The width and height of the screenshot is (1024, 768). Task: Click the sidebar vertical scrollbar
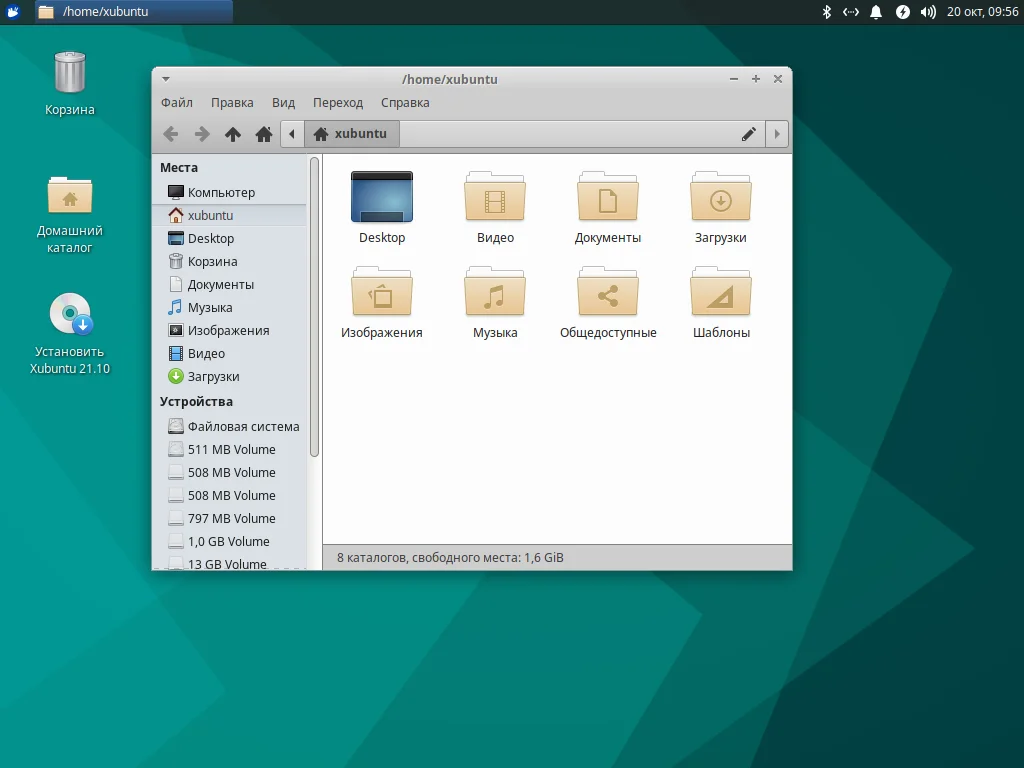click(314, 306)
